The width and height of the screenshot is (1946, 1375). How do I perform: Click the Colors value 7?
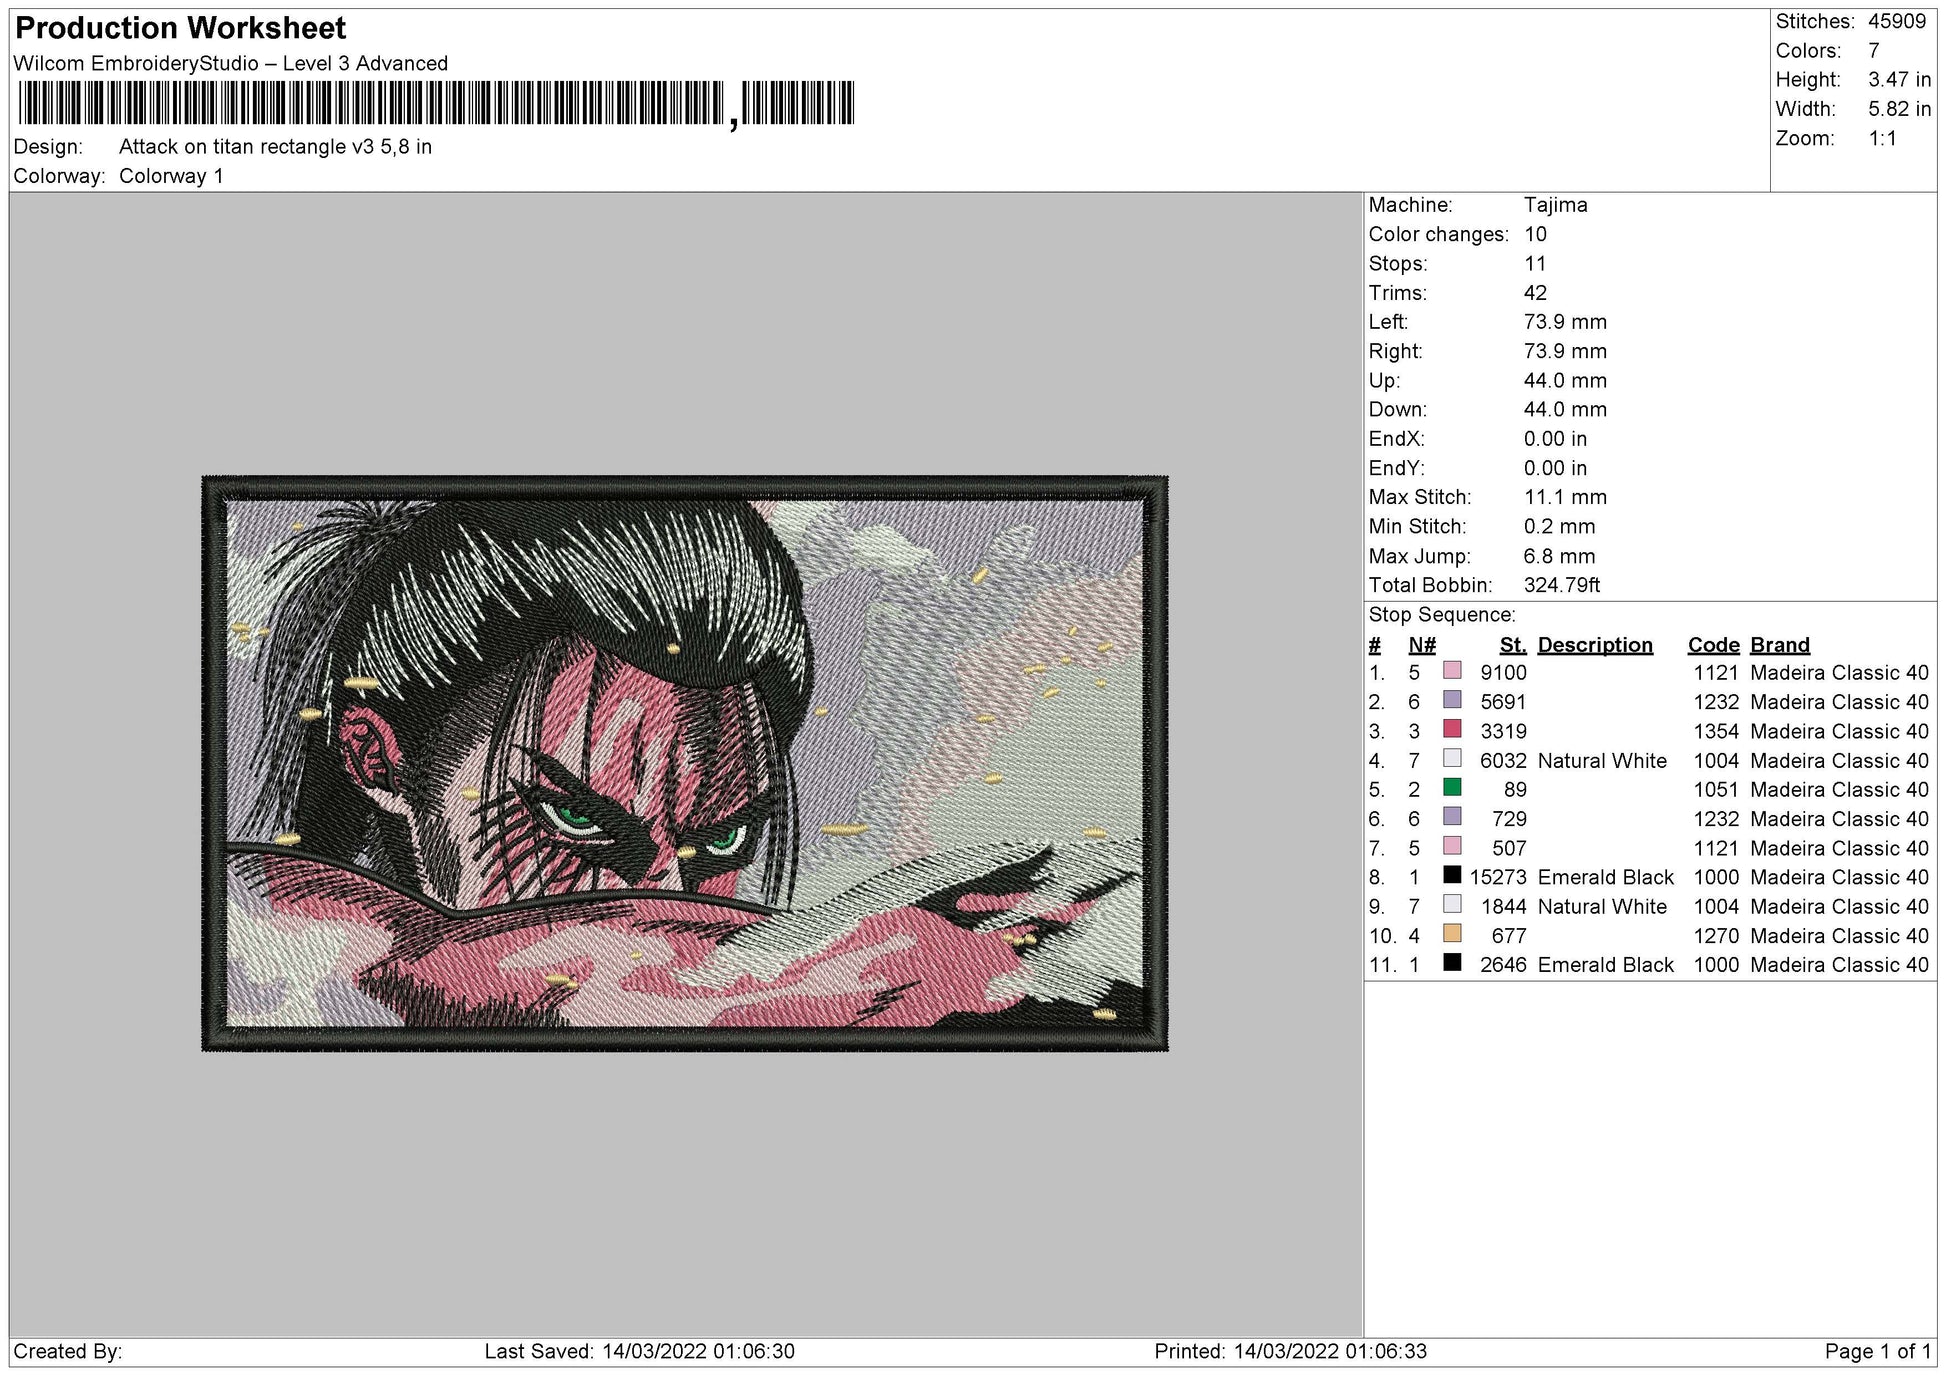[x=1874, y=51]
